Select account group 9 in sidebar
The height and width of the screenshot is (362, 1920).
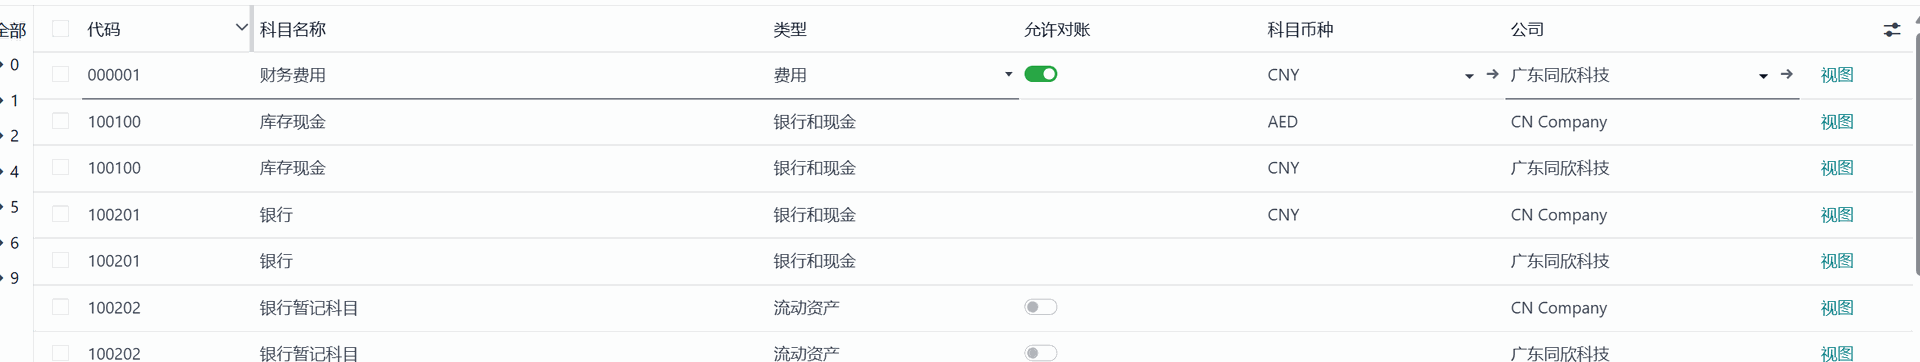pos(14,278)
